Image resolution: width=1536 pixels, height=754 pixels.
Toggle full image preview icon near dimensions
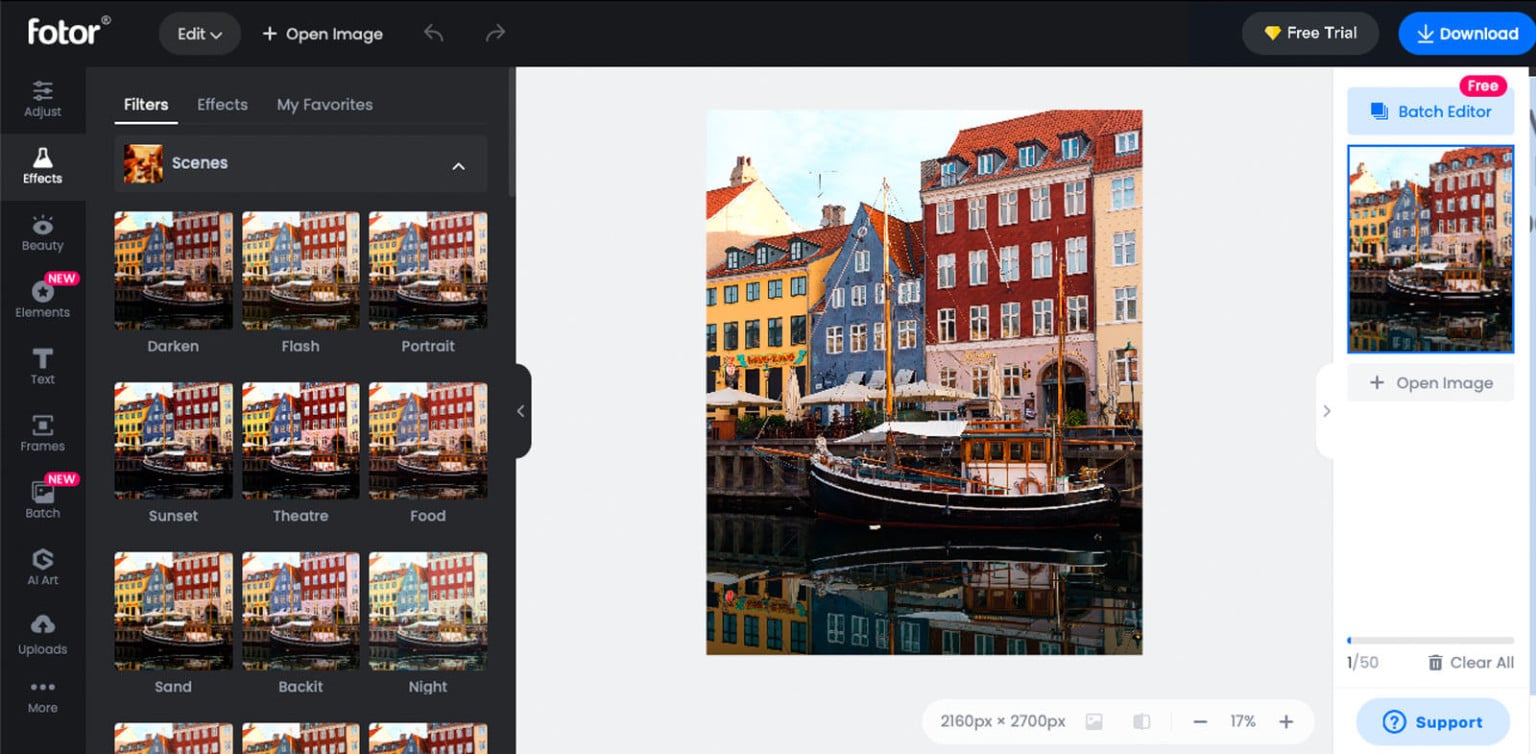pos(1093,721)
